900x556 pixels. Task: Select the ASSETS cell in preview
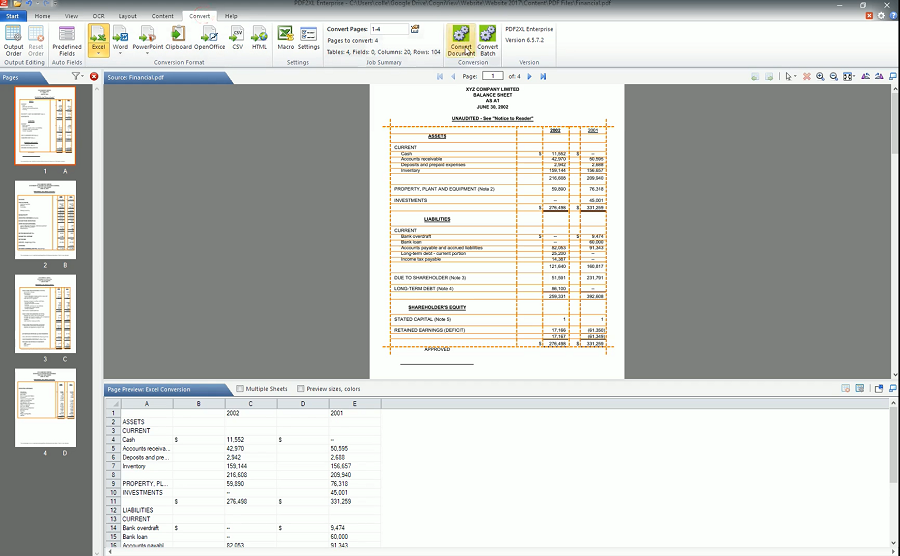click(x=146, y=422)
